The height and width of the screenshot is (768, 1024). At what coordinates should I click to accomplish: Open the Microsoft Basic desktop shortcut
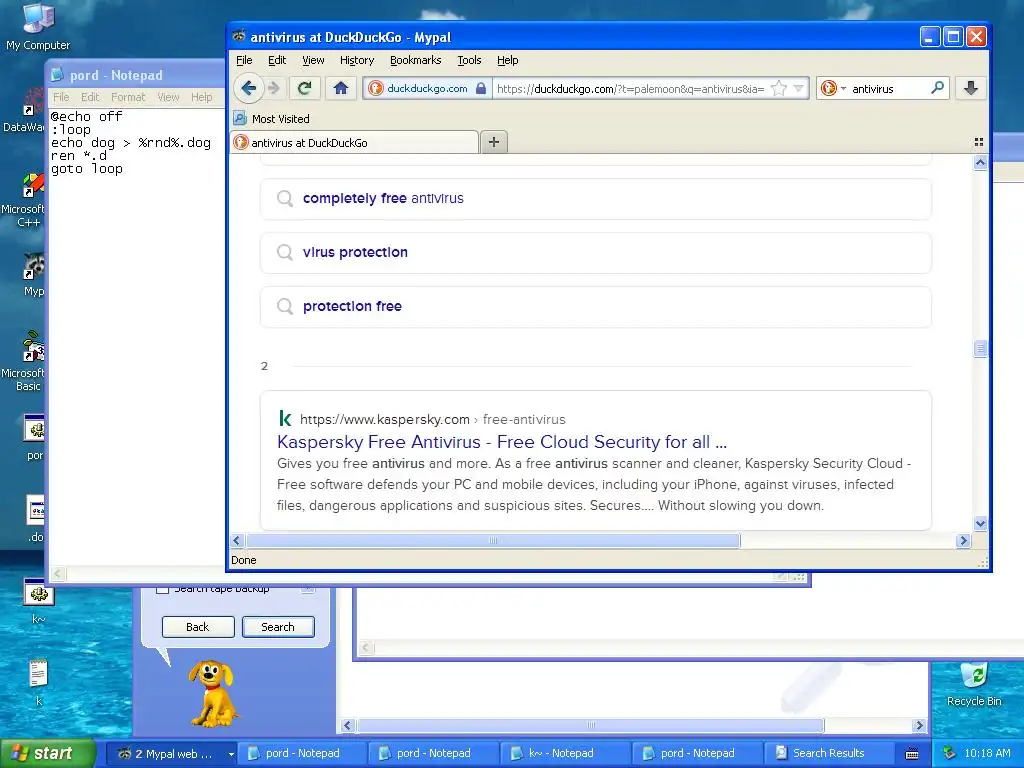(x=26, y=361)
